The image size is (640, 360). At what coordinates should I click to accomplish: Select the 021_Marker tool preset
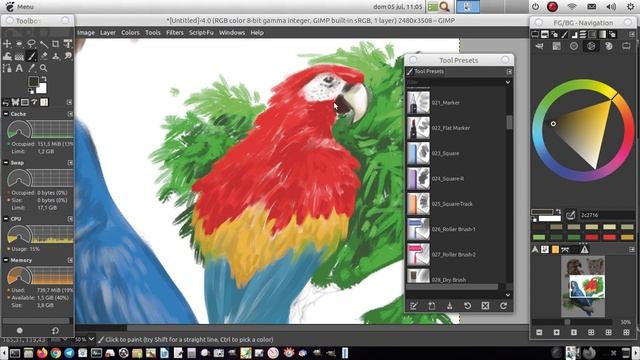pos(456,102)
